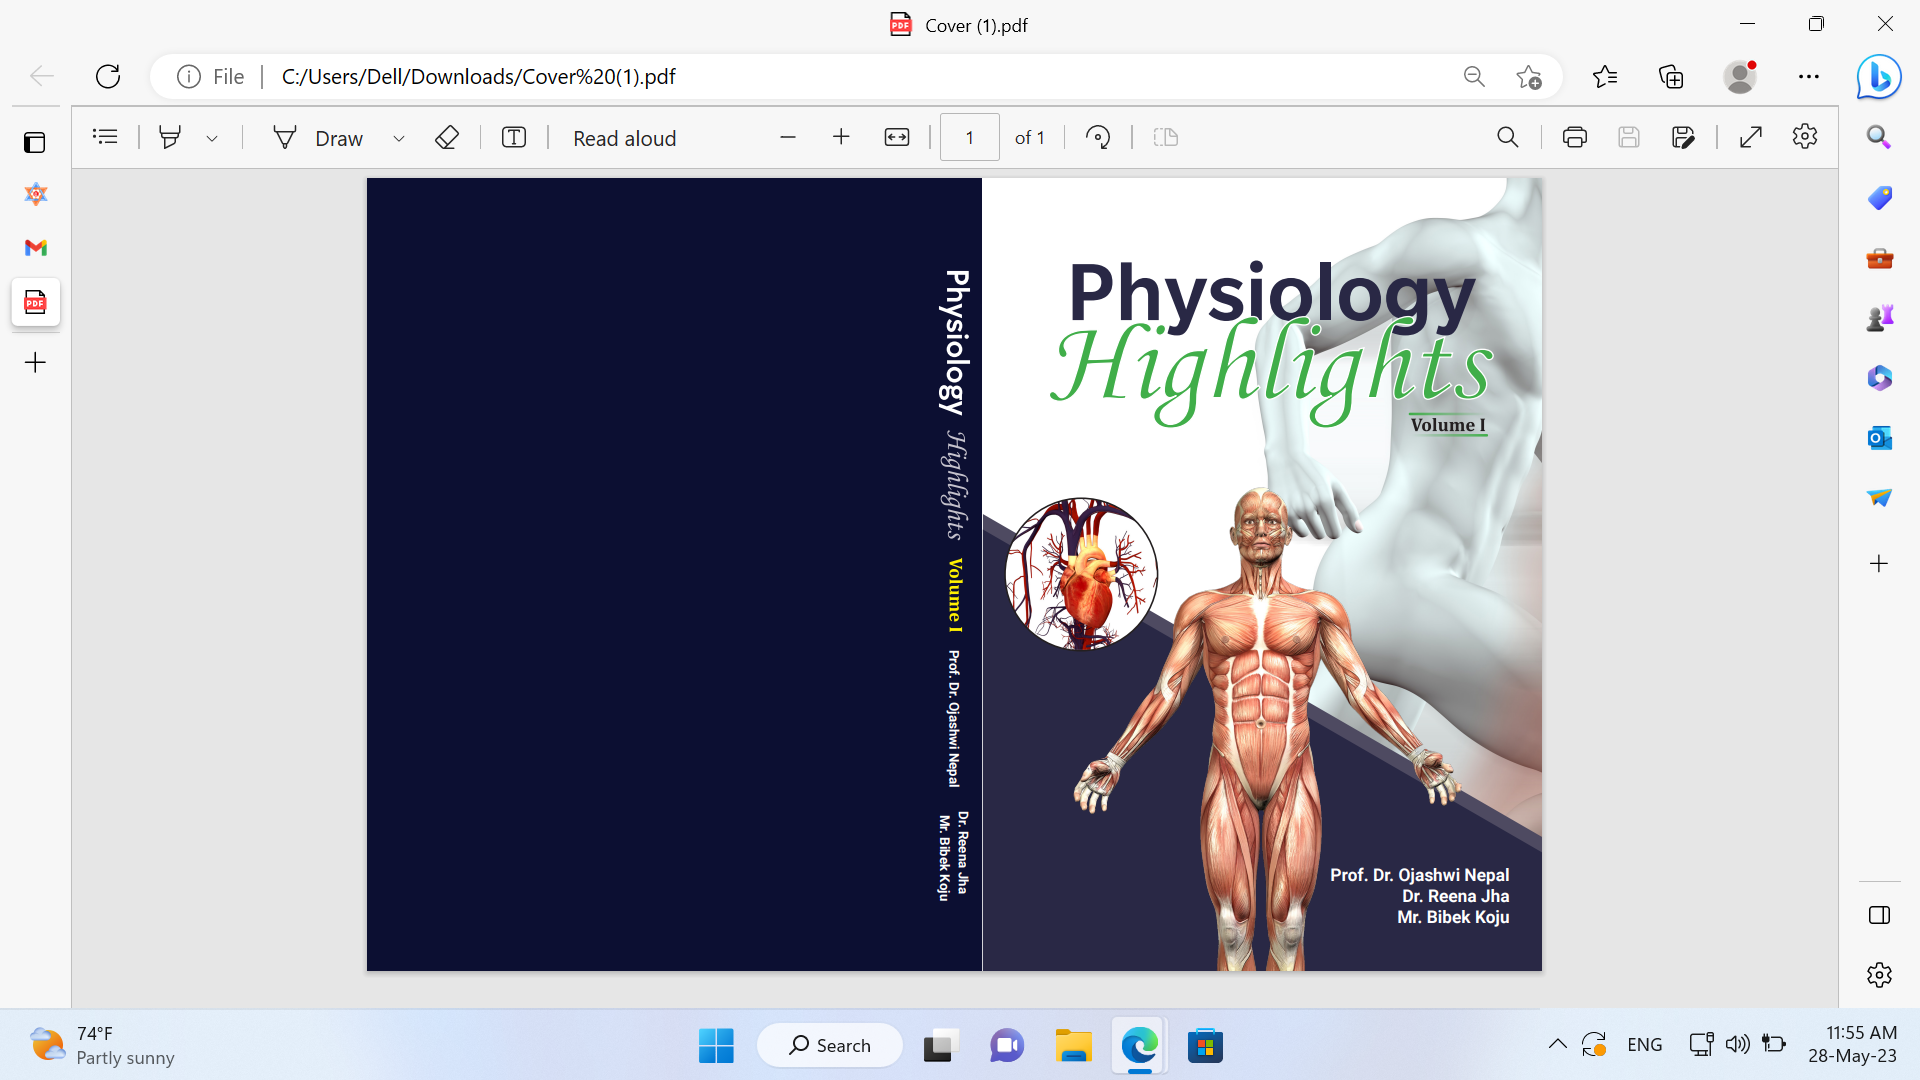Open sidebar Games chess icon

pos(1879,318)
